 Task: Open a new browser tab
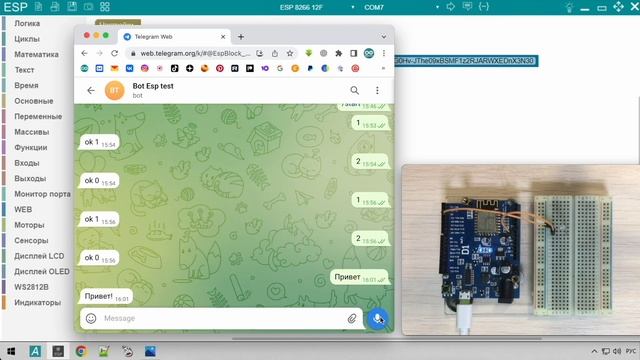click(241, 37)
